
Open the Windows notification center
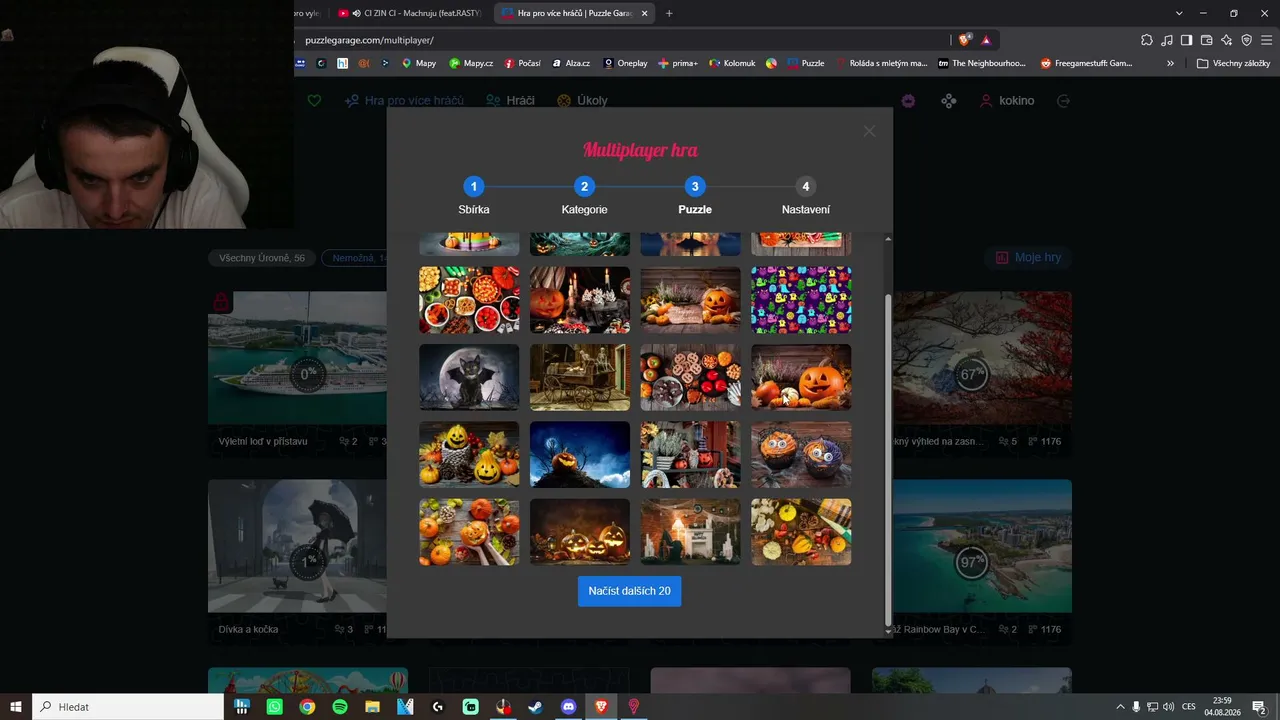click(1259, 707)
